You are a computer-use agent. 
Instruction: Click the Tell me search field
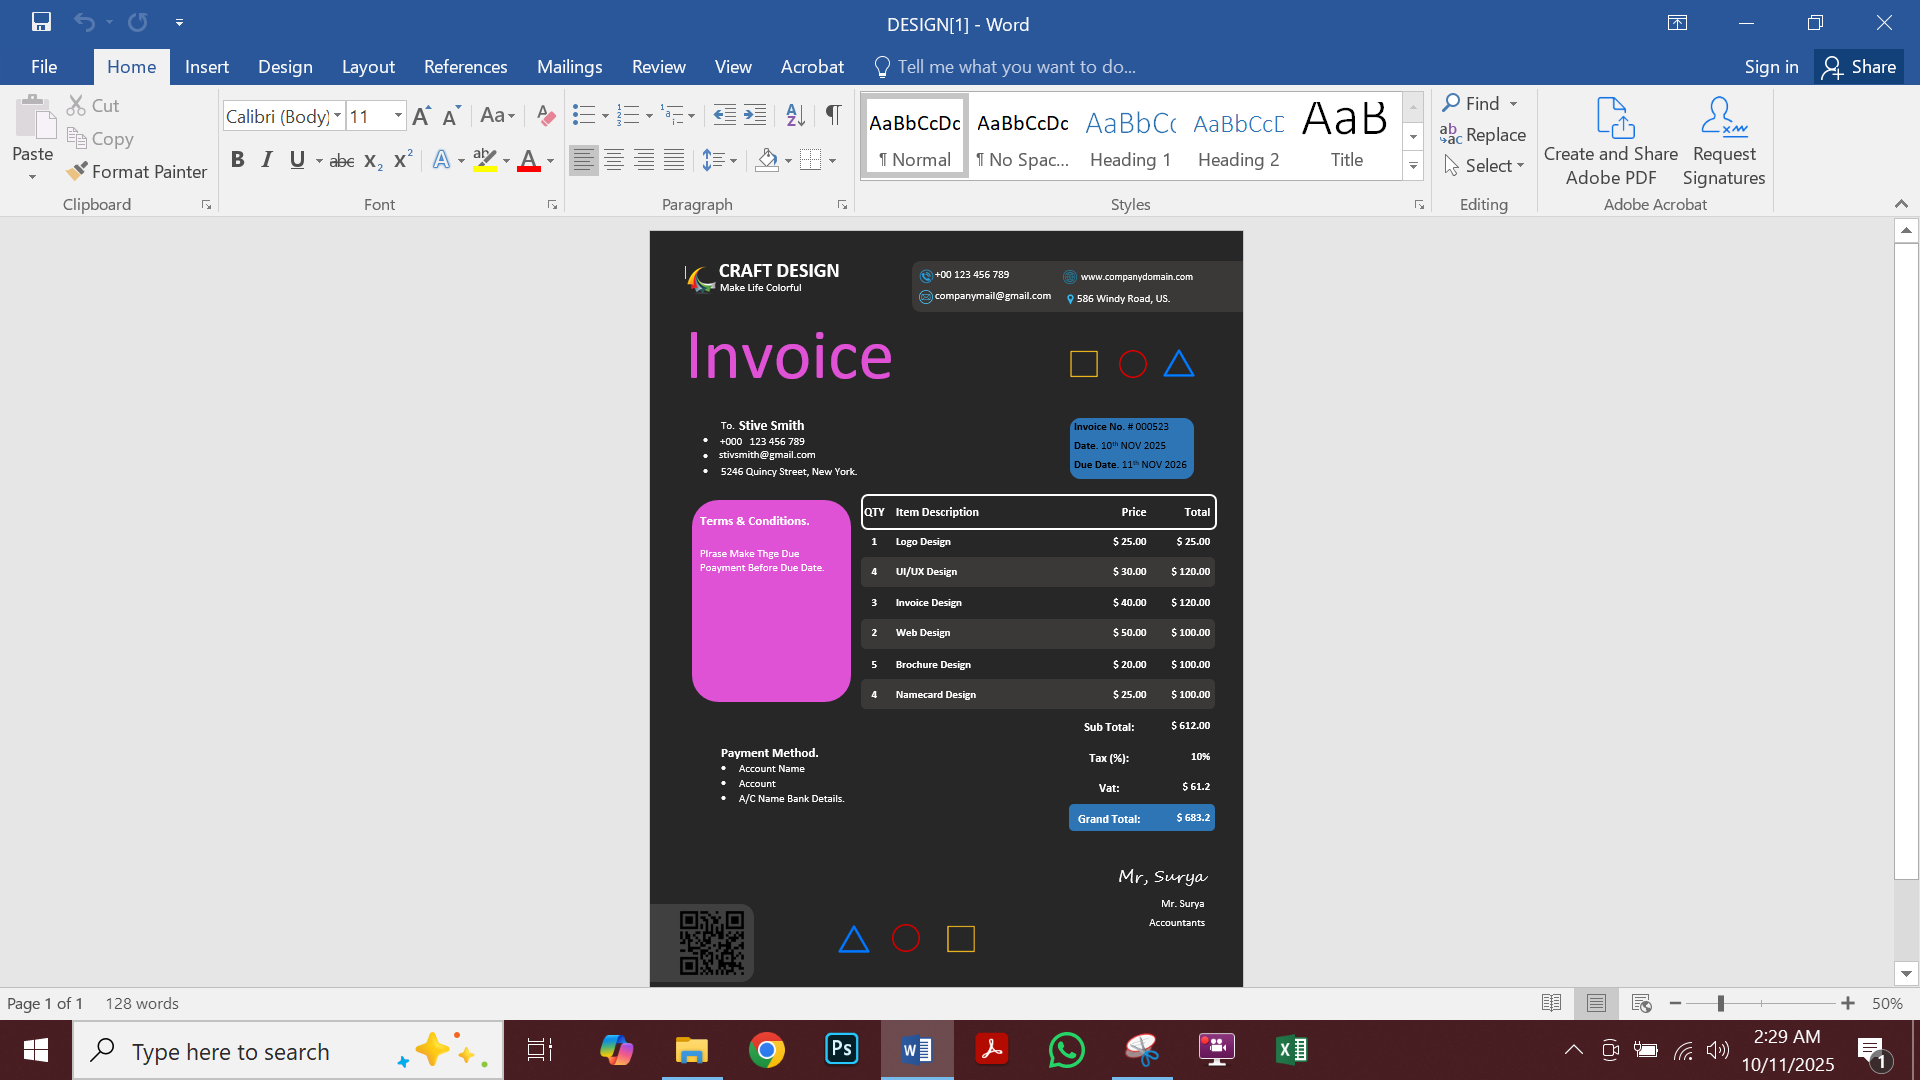[x=1016, y=67]
